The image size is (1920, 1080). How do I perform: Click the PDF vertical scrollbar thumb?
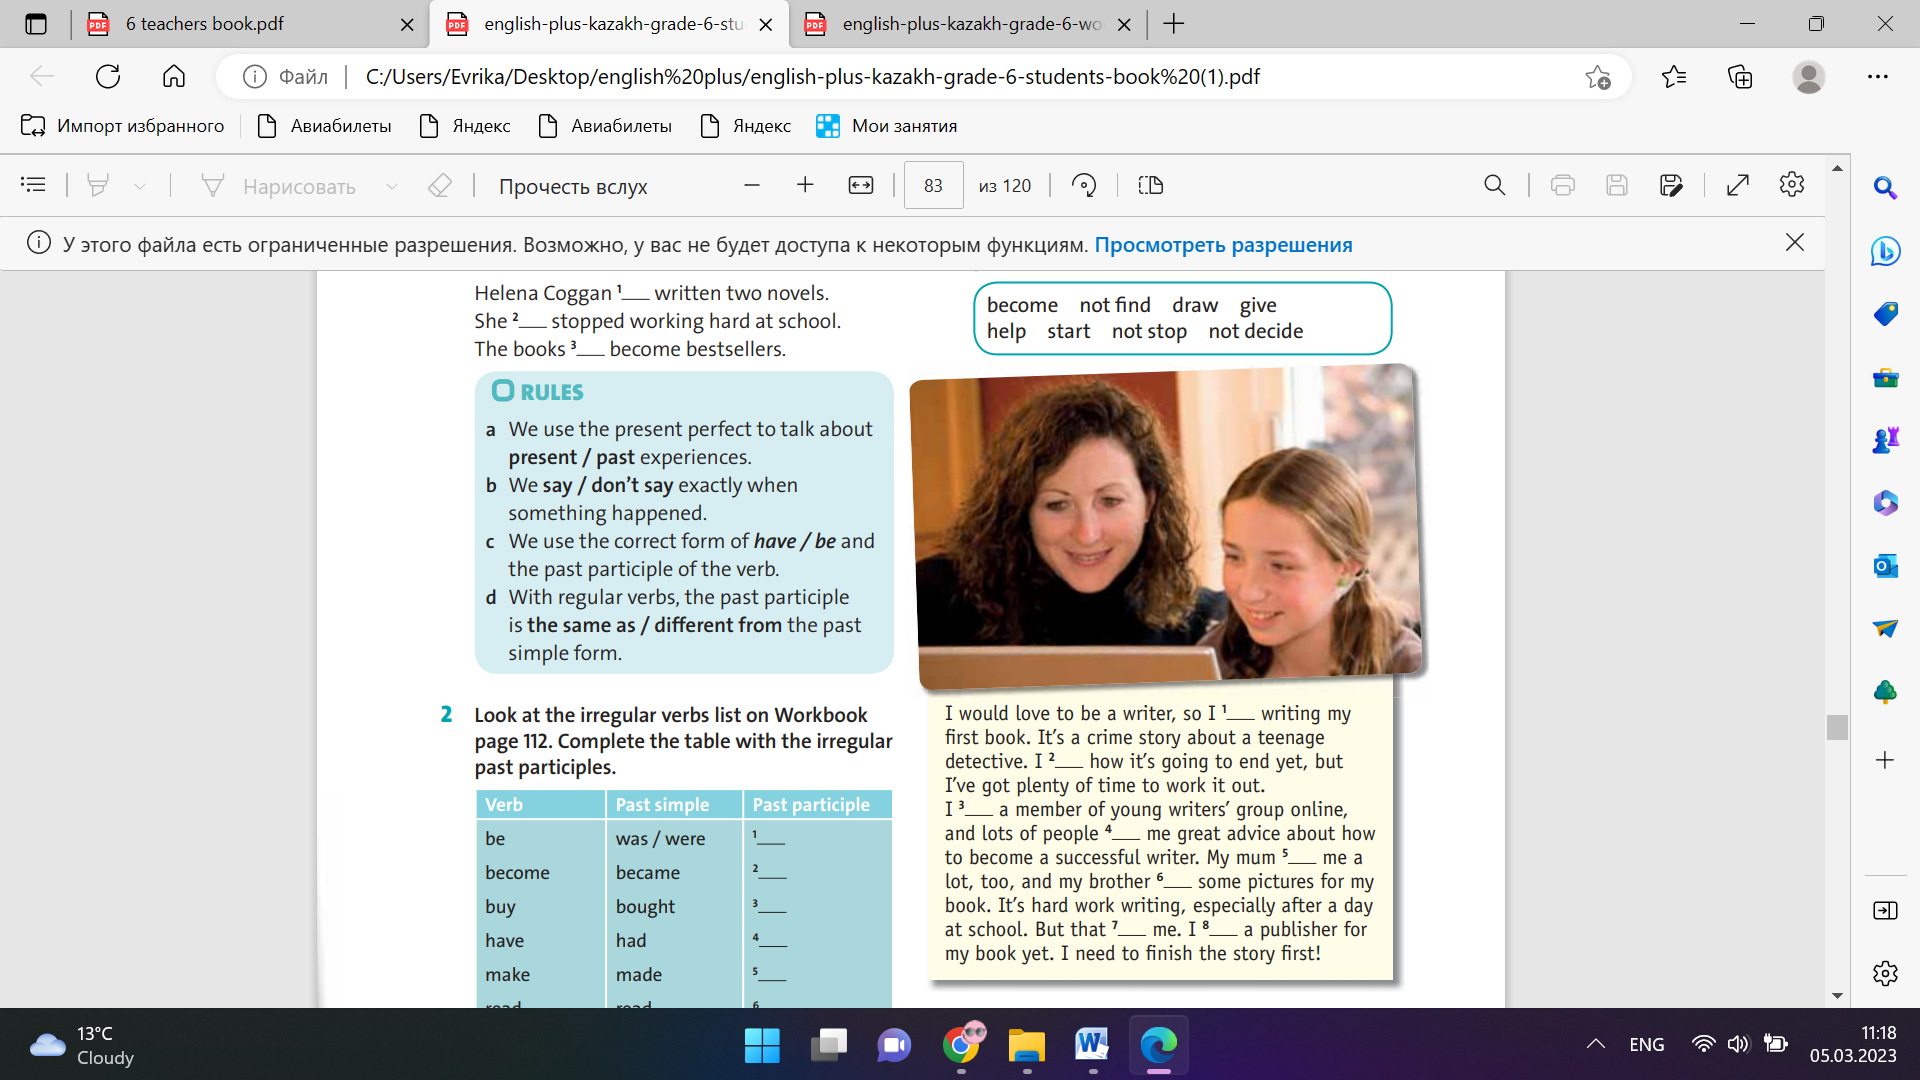pyautogui.click(x=1837, y=727)
